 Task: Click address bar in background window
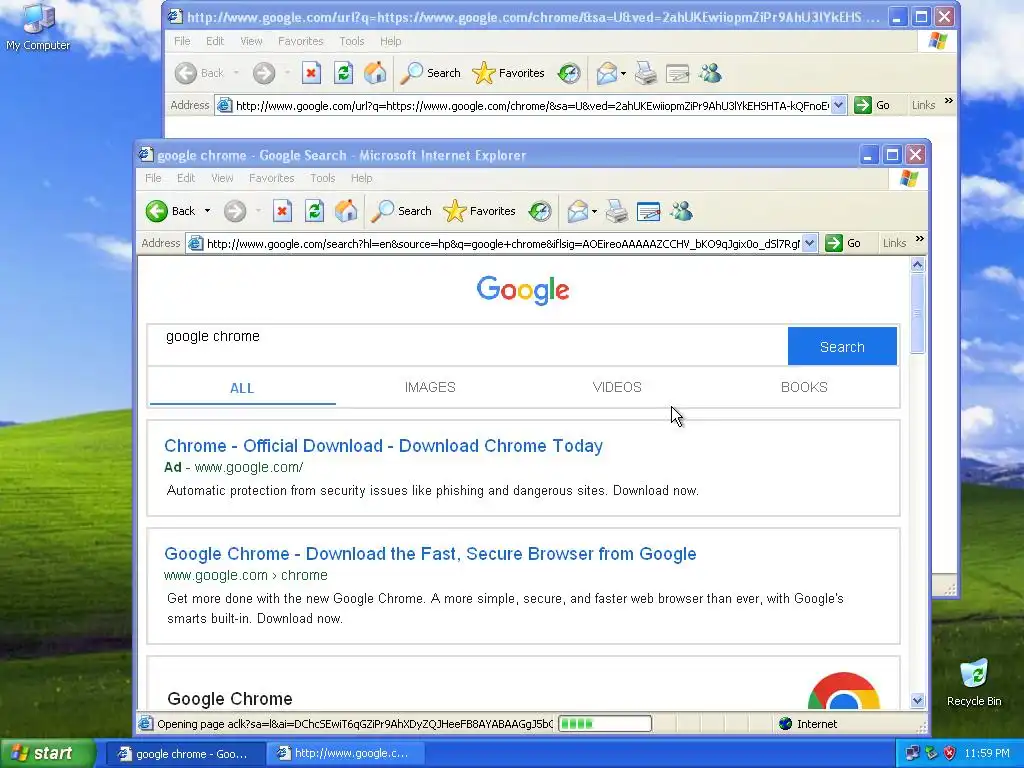click(x=531, y=105)
